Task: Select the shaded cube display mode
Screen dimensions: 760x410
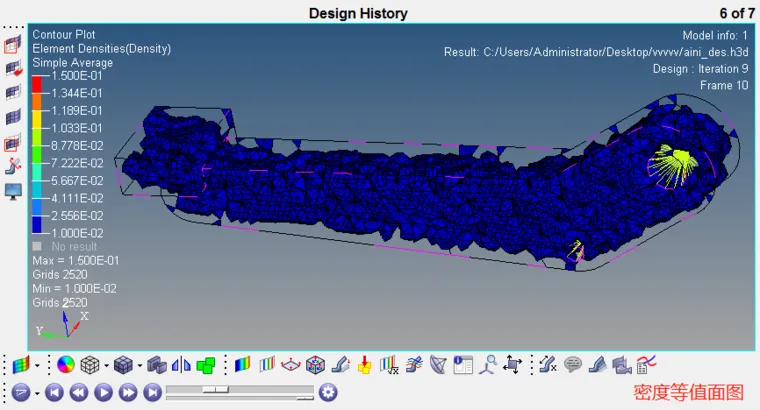Action: pyautogui.click(x=123, y=364)
